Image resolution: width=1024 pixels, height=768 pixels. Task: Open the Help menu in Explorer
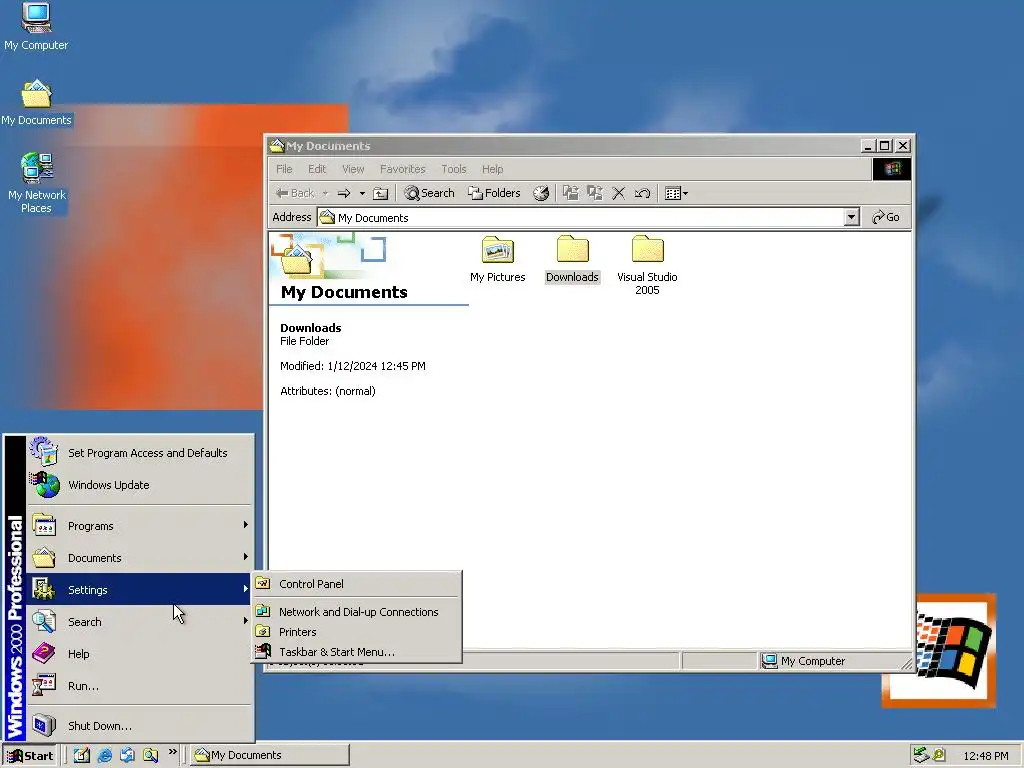tap(492, 169)
